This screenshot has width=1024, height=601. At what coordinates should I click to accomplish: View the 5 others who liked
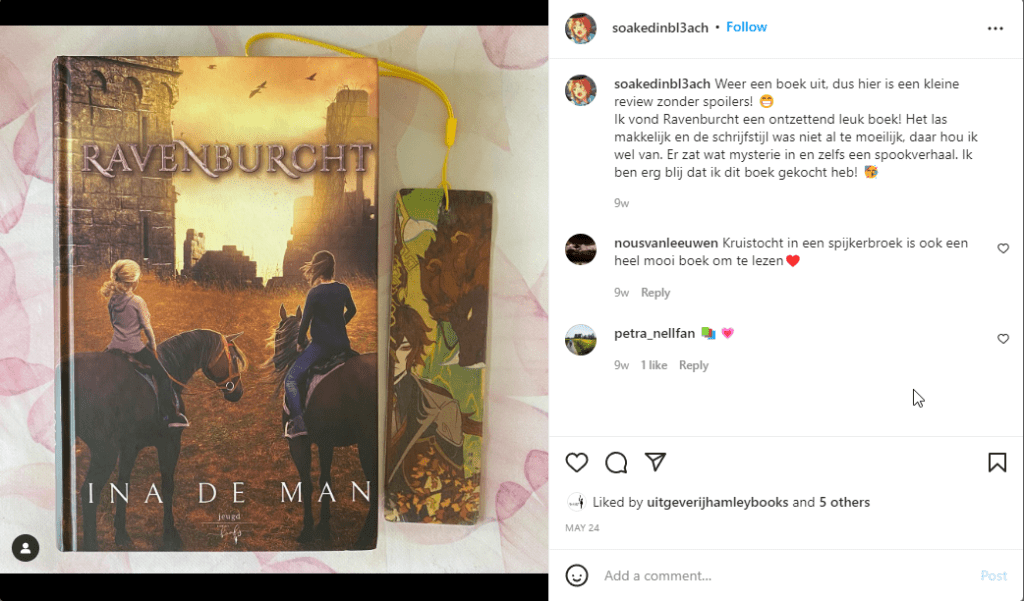point(844,502)
